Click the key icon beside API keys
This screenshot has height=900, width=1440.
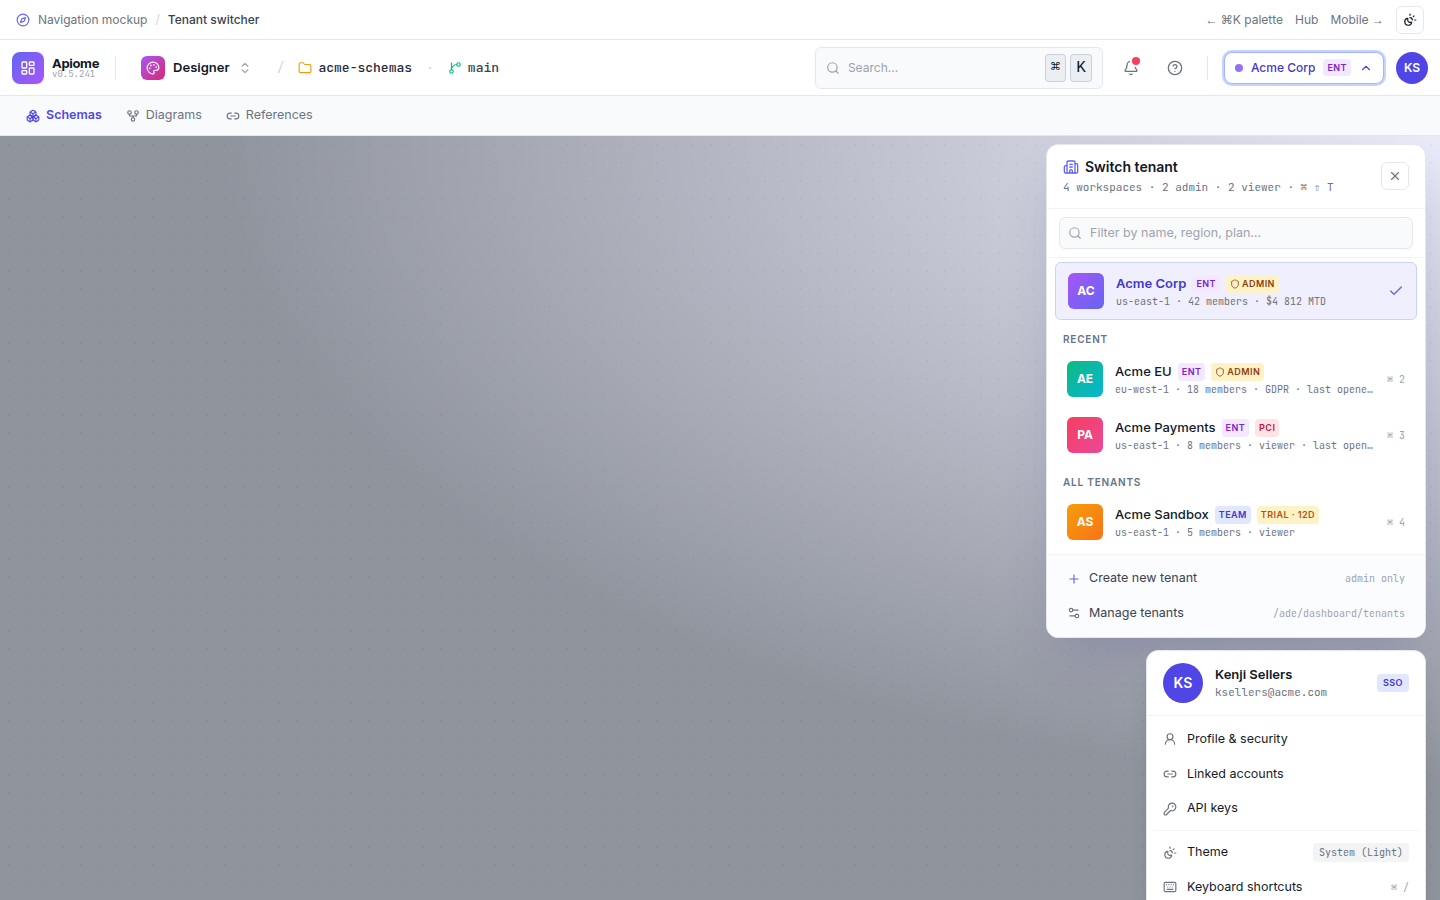[1170, 809]
